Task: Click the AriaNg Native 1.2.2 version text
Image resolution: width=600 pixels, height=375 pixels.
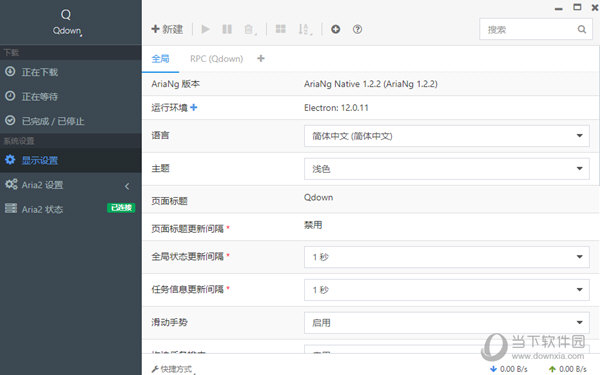Action: [x=370, y=84]
